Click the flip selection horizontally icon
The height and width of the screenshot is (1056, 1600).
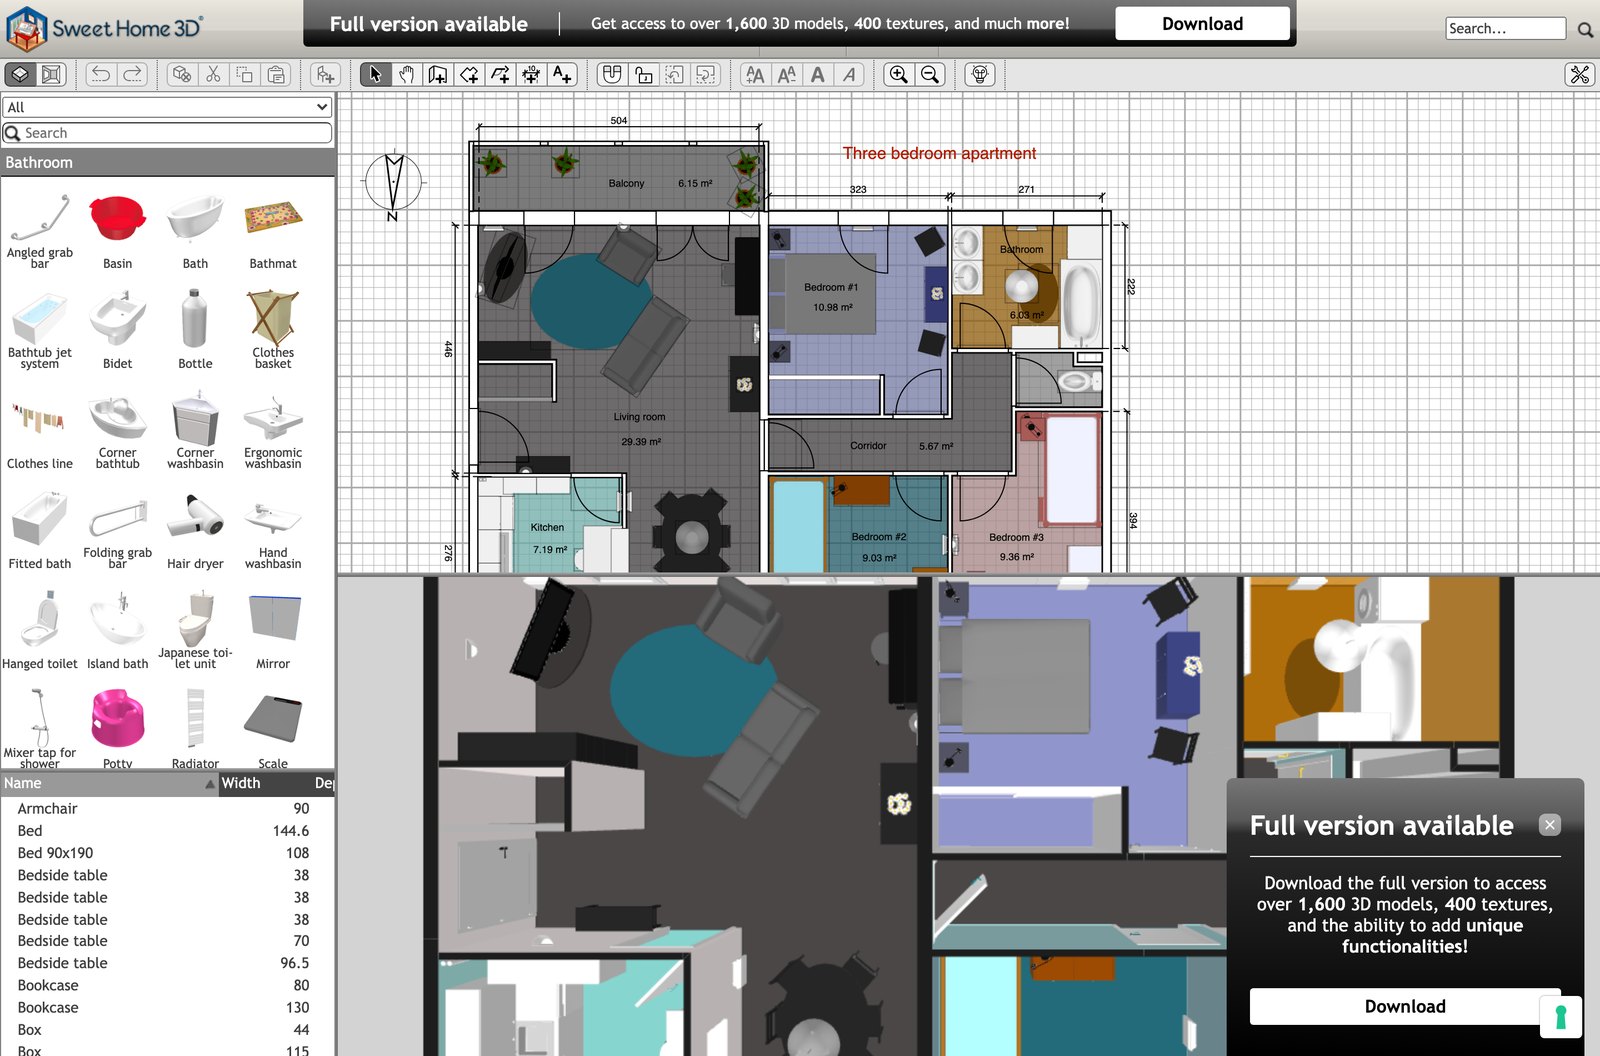[x=675, y=74]
